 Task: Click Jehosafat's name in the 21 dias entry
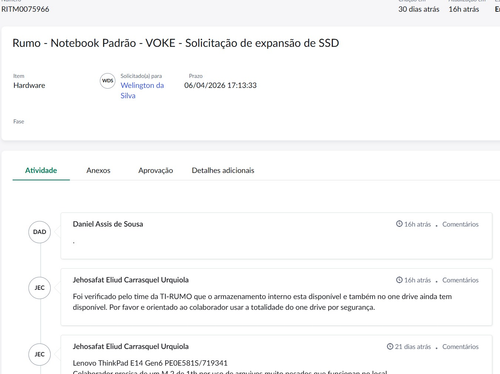131,347
